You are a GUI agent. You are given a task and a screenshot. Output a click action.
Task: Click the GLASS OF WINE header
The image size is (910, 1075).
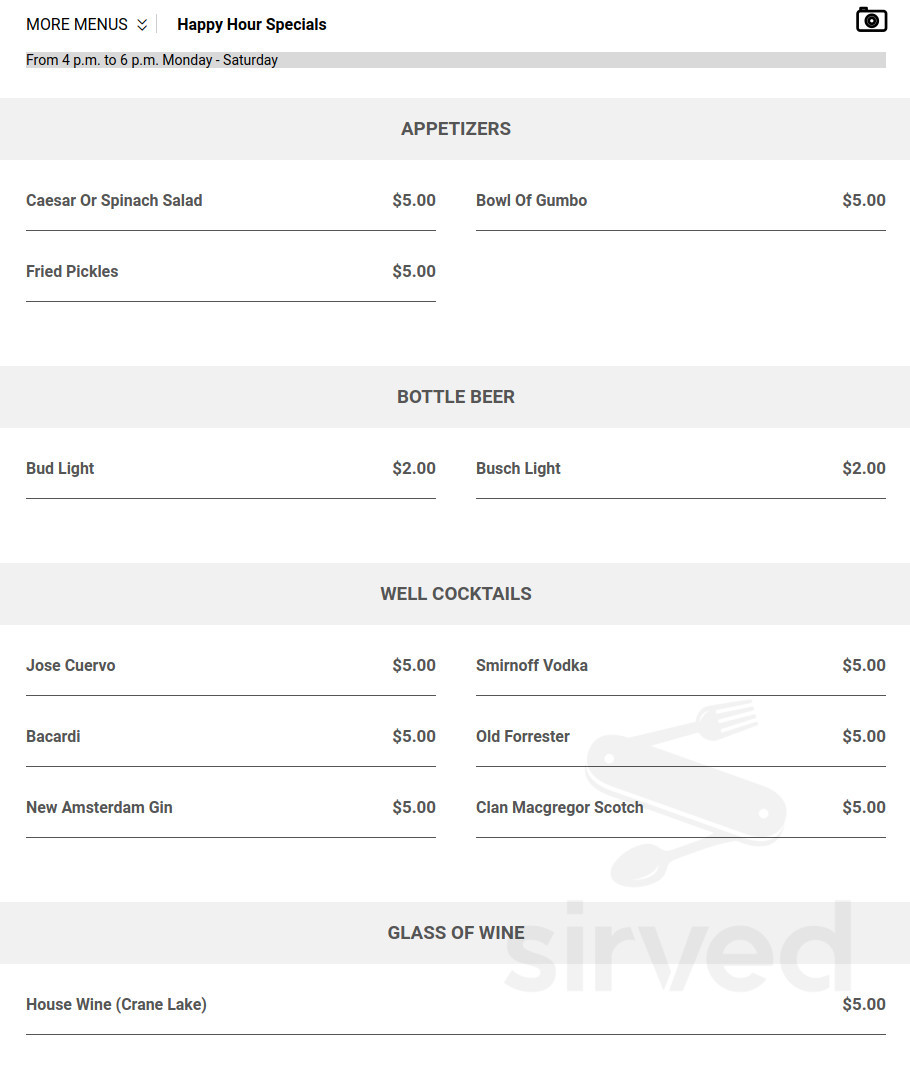click(x=455, y=933)
